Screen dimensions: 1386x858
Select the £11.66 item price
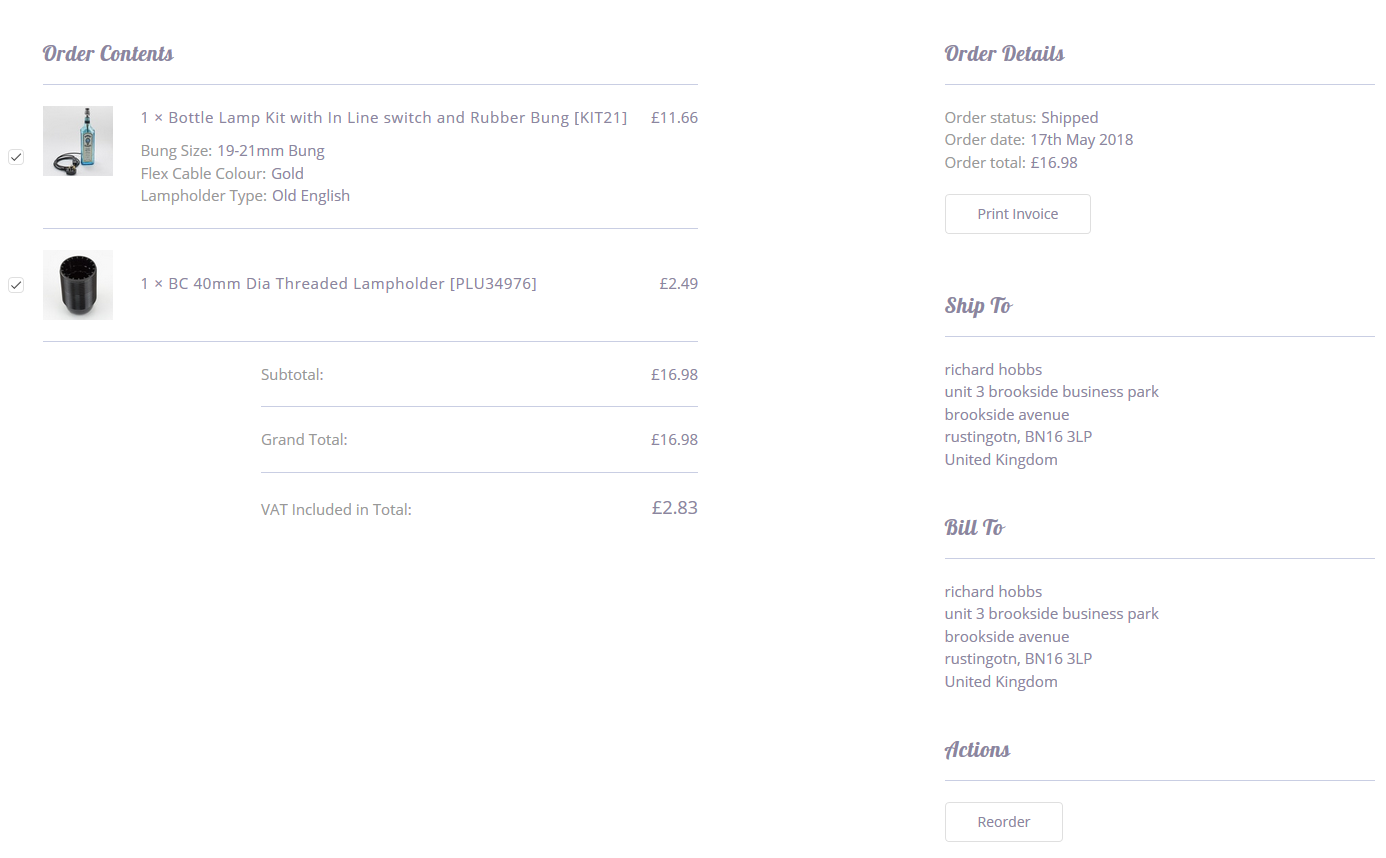coord(674,118)
